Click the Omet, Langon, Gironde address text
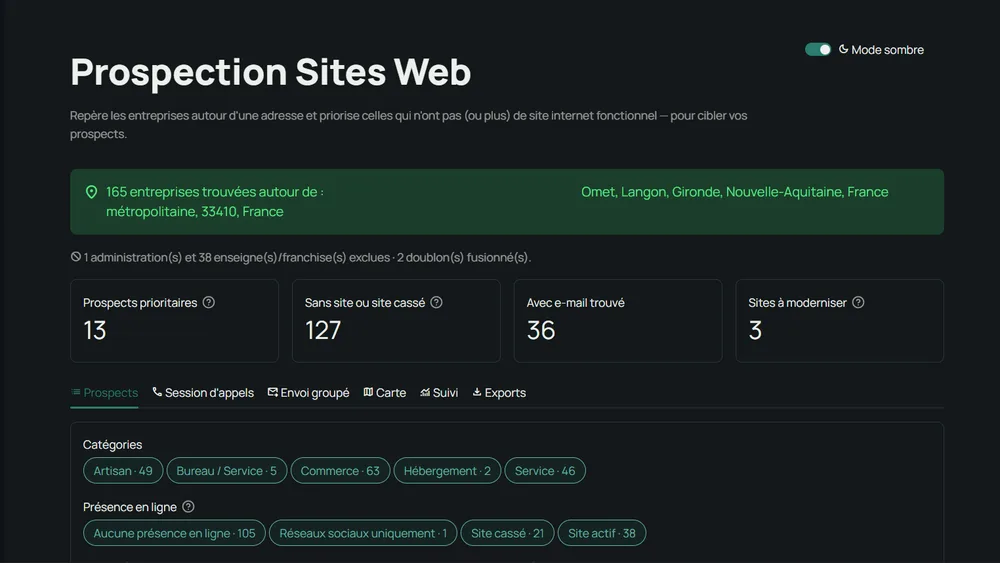1000x563 pixels. 734,192
